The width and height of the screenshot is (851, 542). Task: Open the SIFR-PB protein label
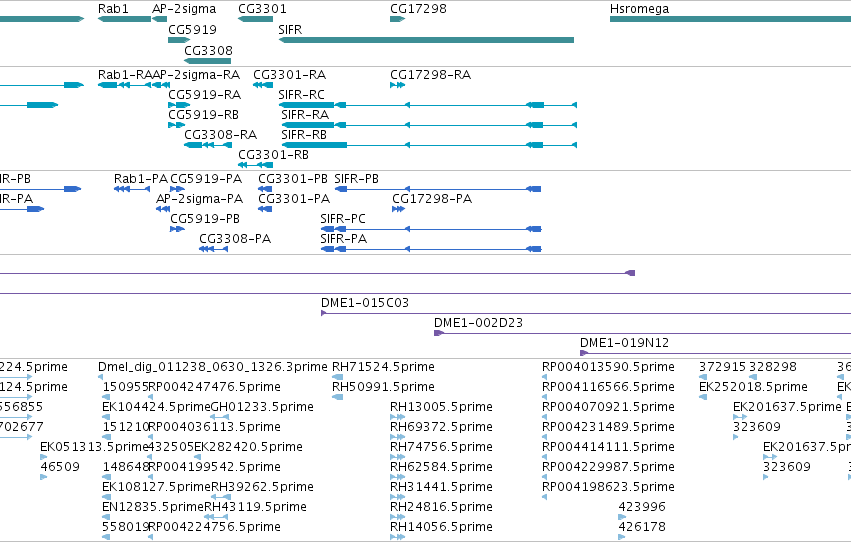(356, 179)
